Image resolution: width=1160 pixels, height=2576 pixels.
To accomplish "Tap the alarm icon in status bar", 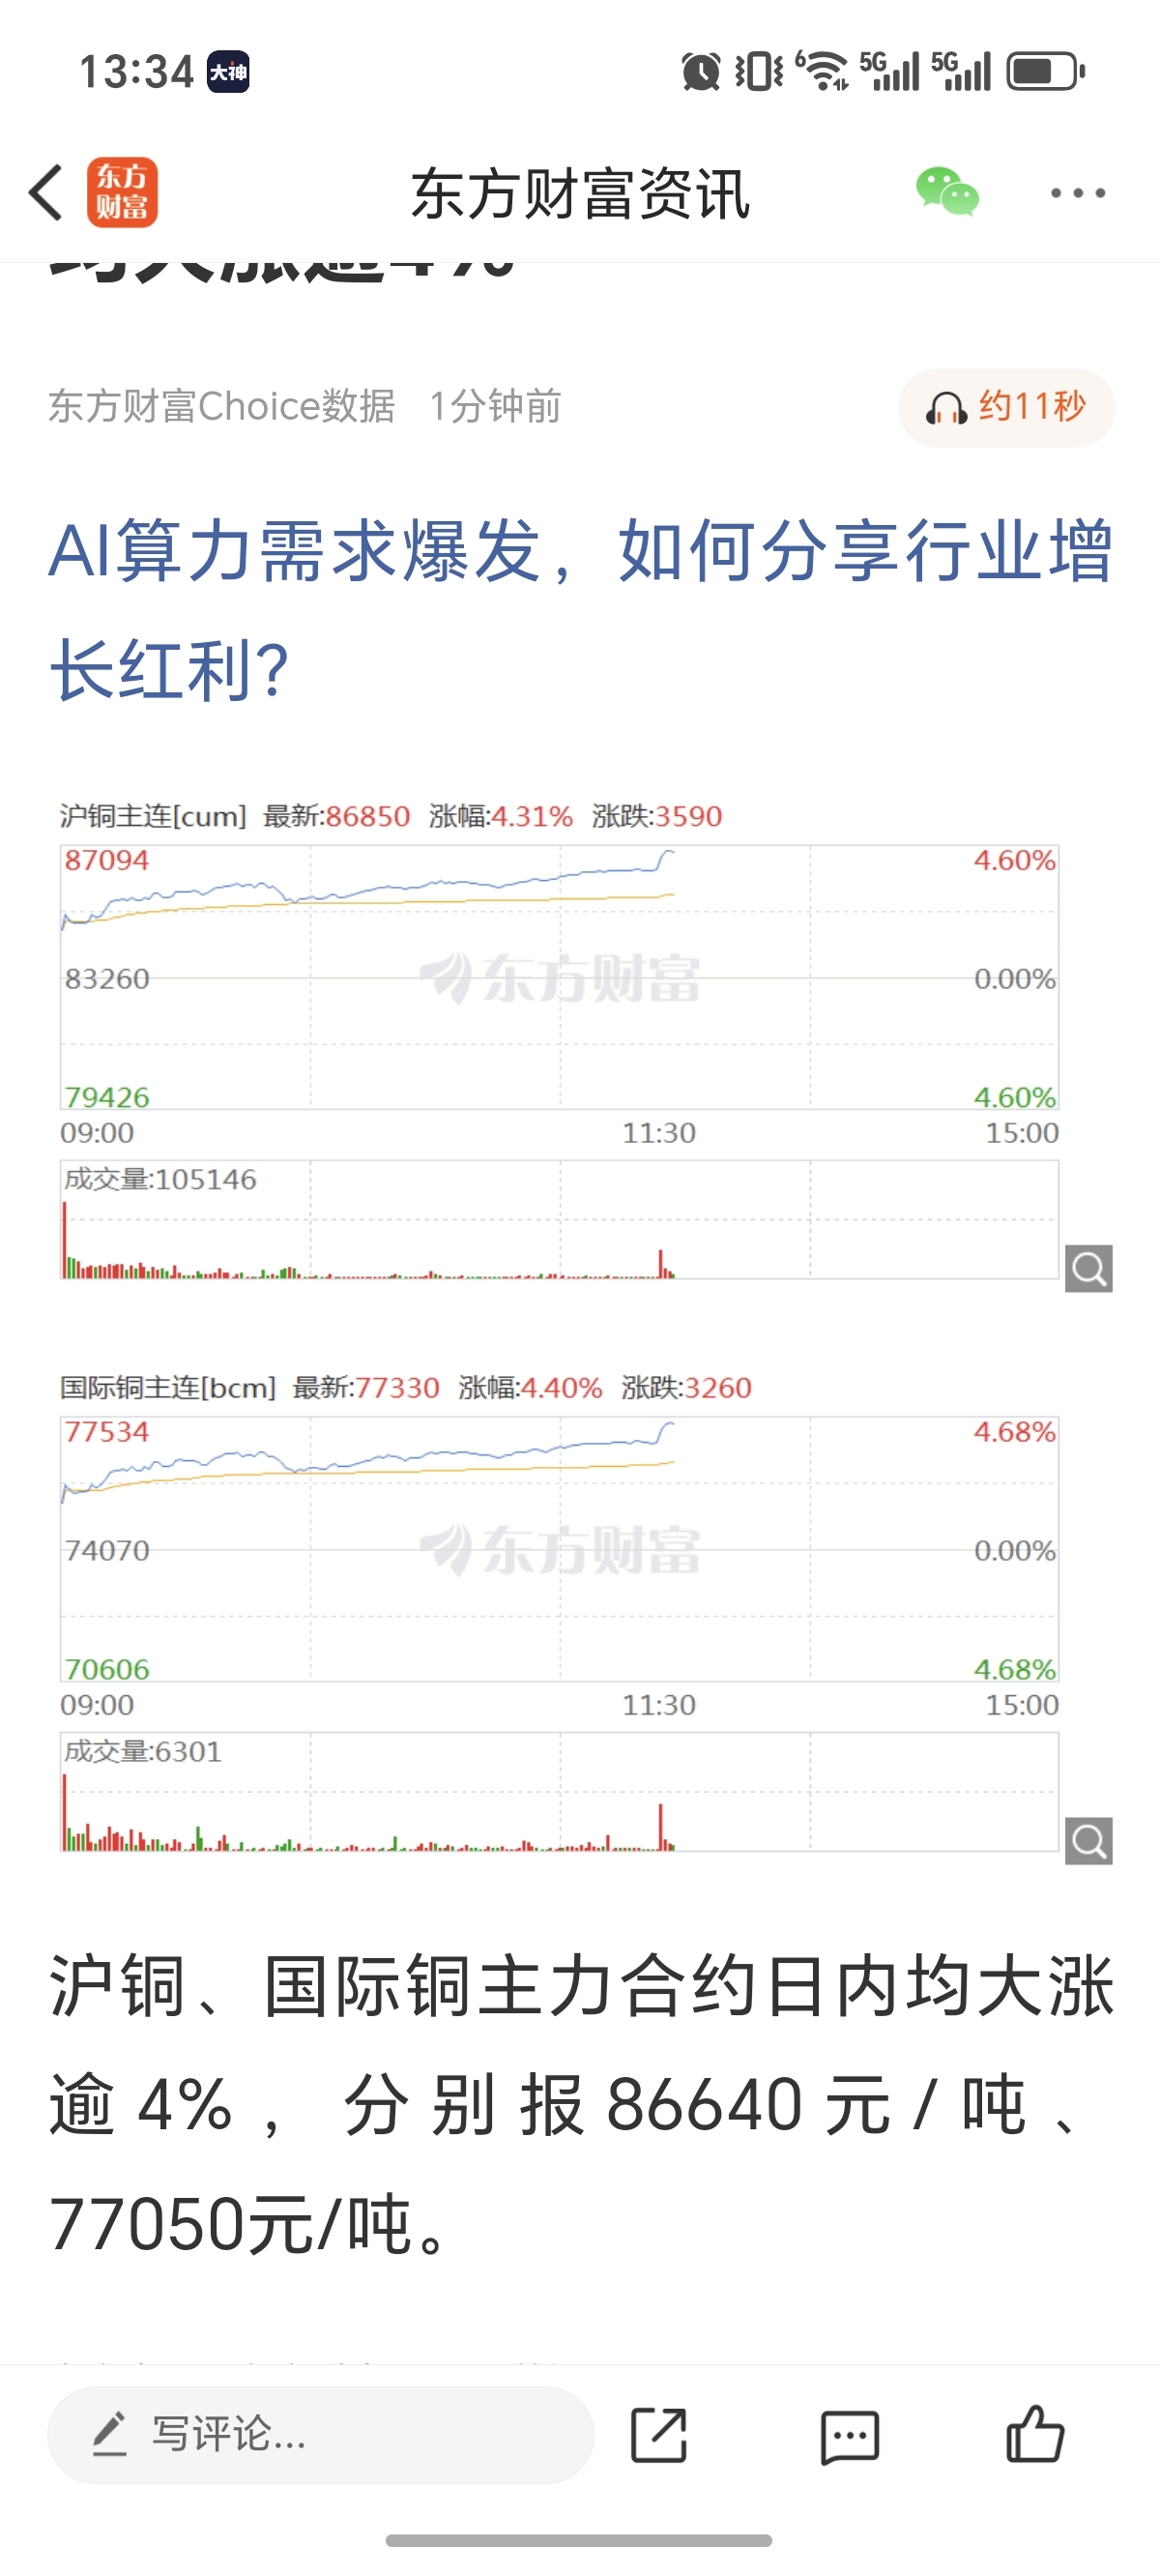I will [x=700, y=71].
